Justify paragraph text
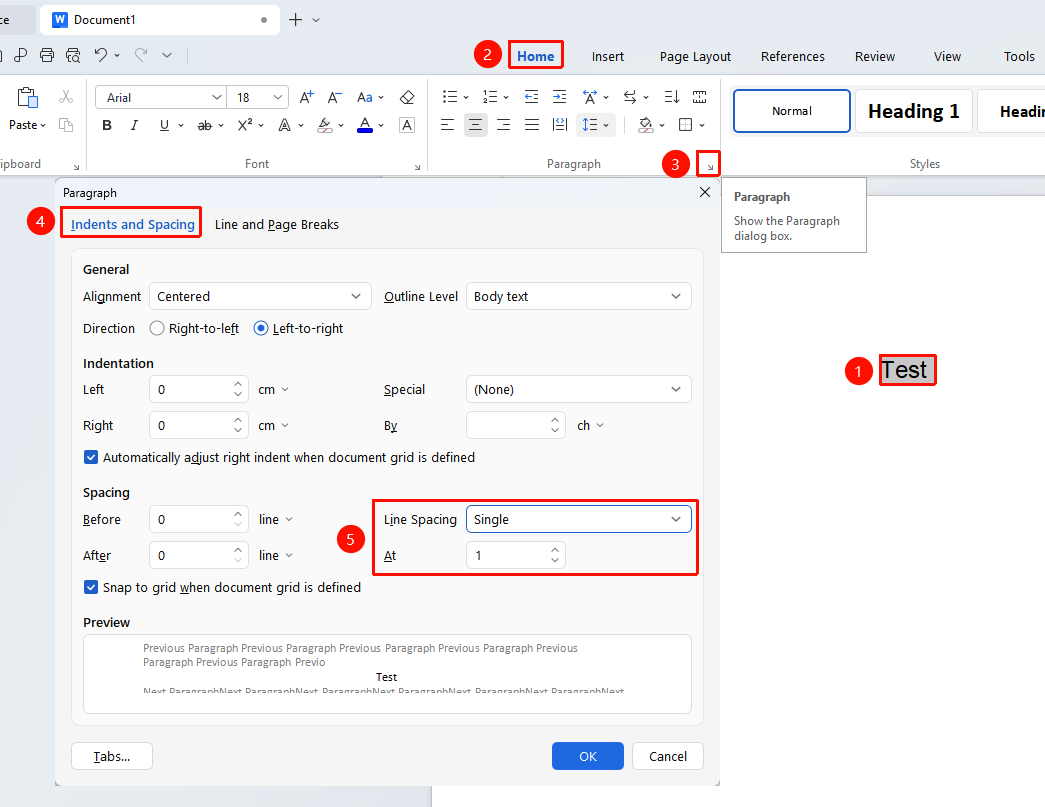Viewport: 1045px width, 807px height. pyautogui.click(x=532, y=125)
